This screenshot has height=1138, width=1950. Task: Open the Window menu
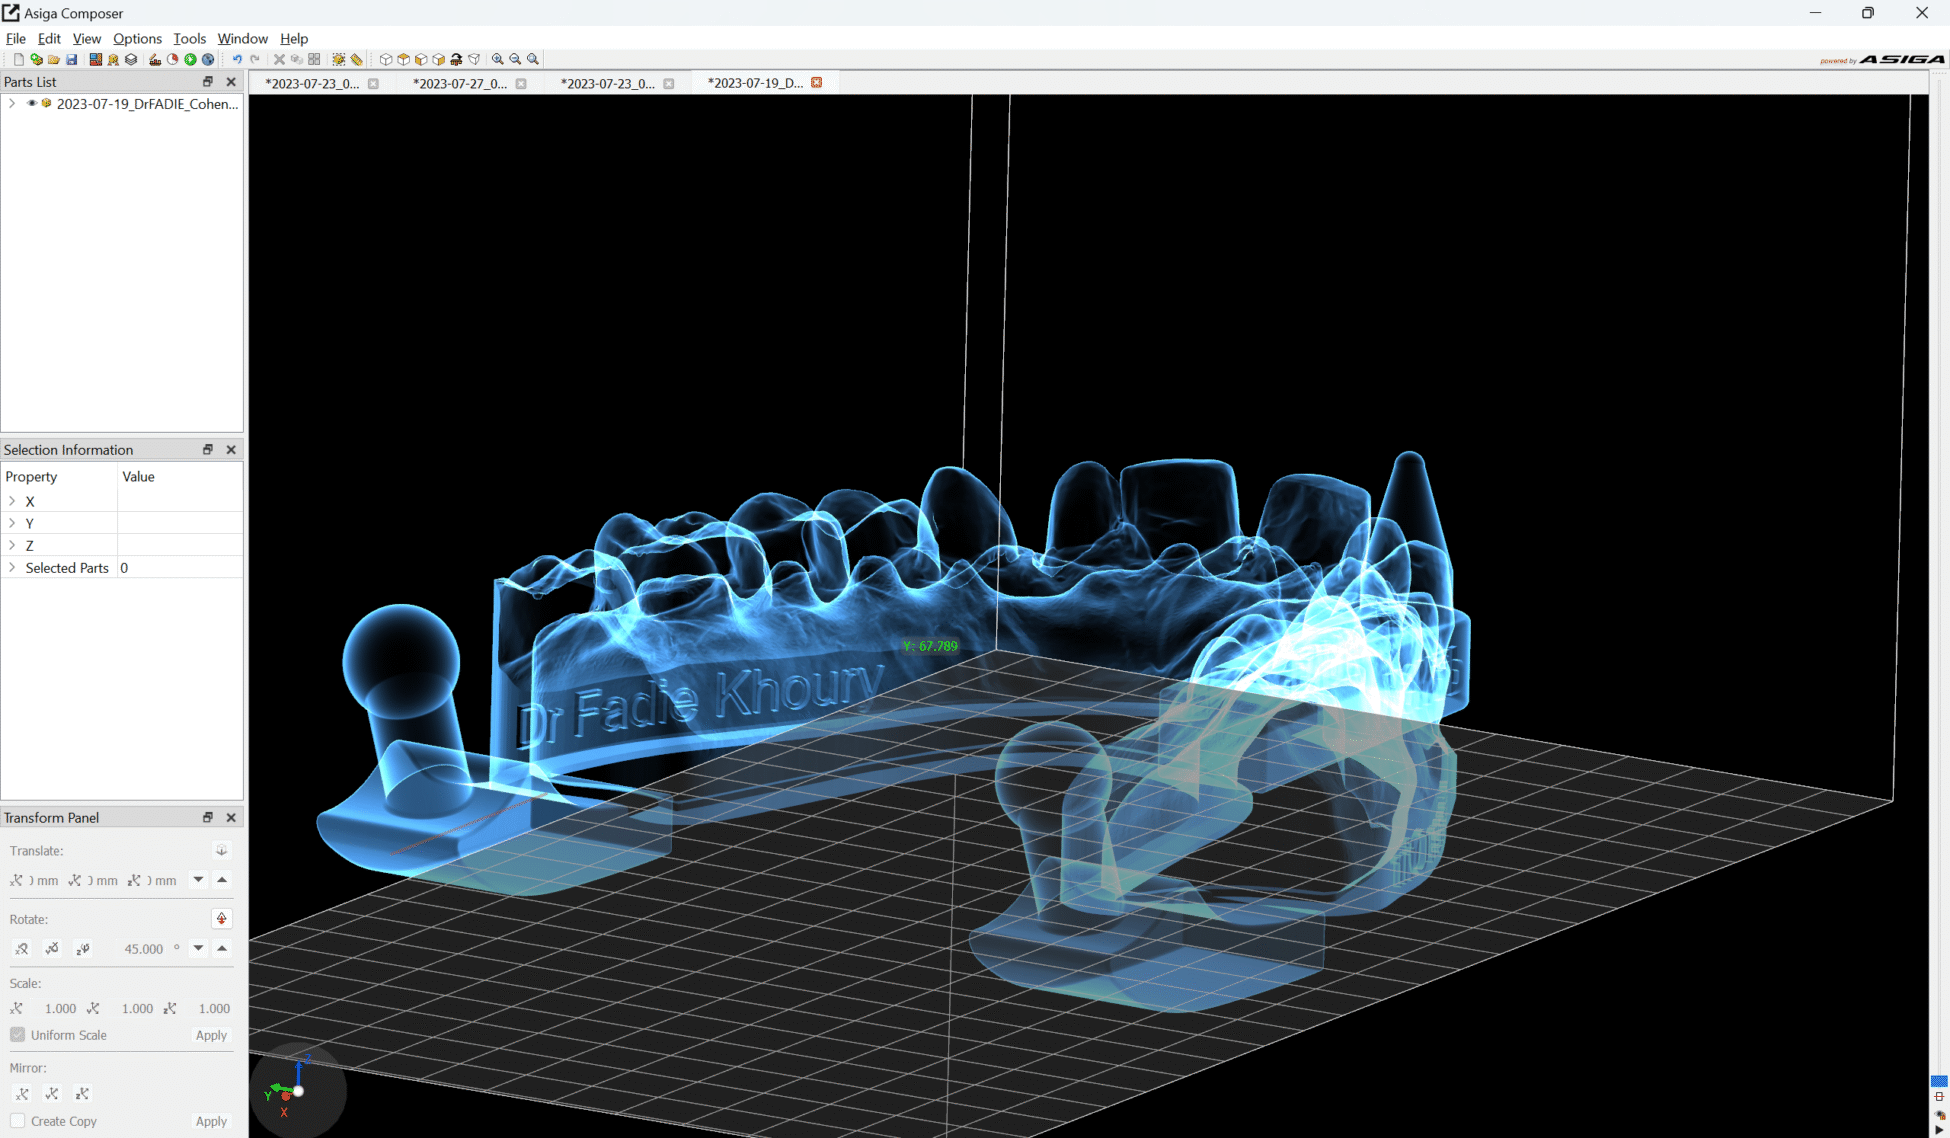(242, 38)
